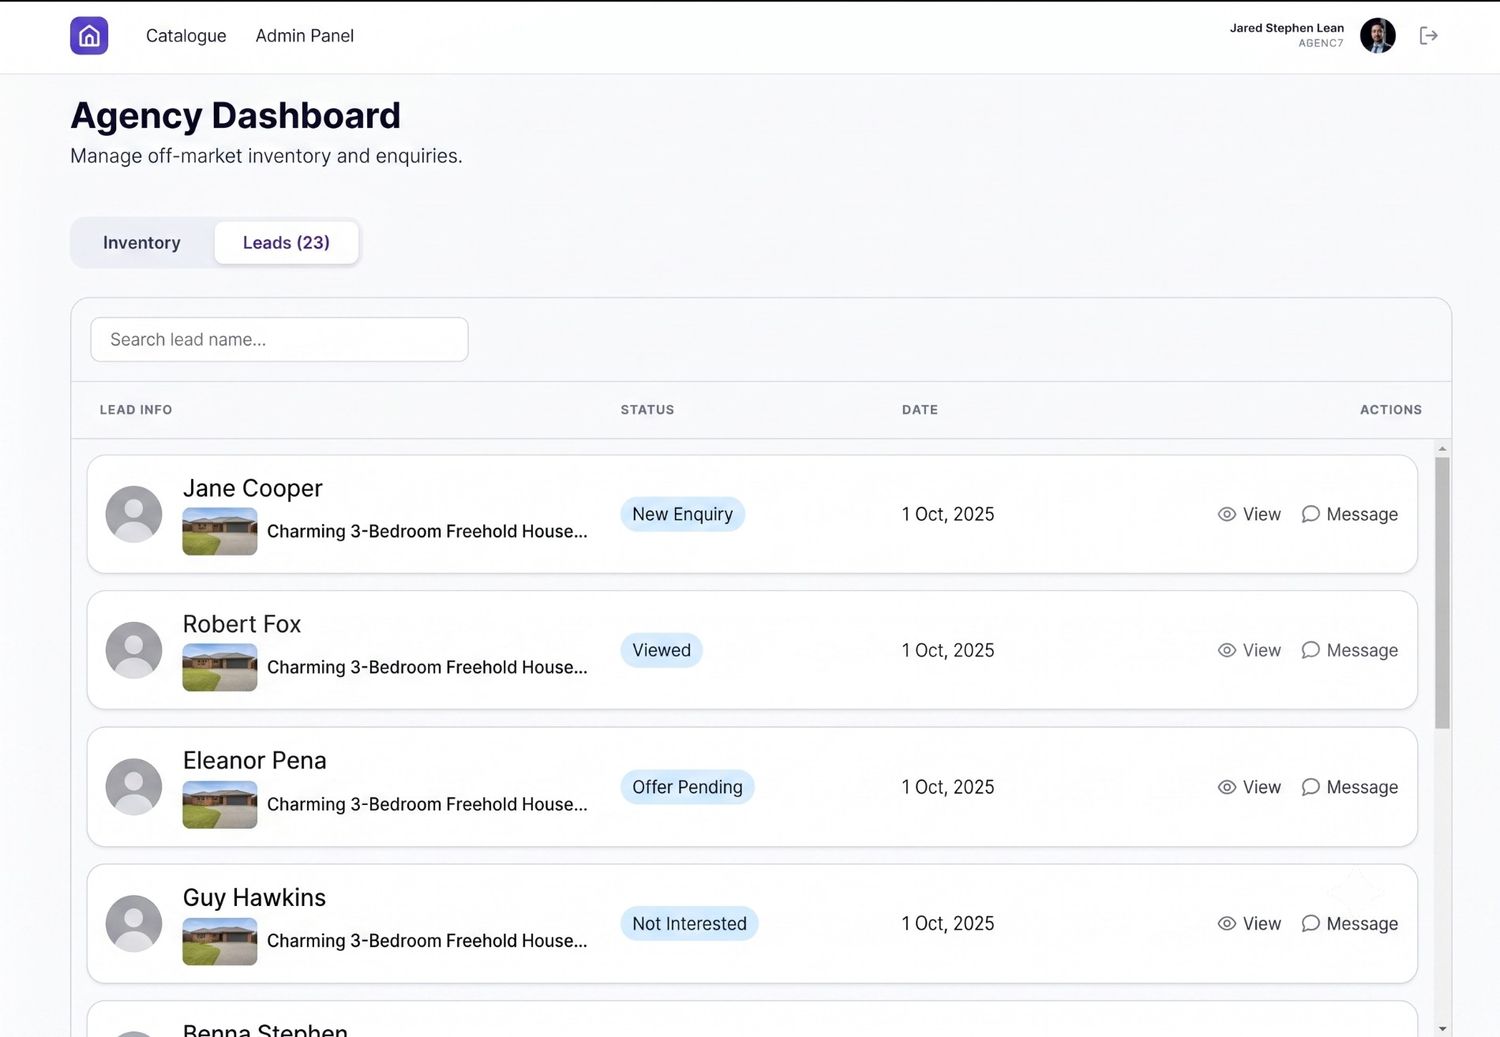Click the Eleanor Pena name

[x=255, y=760]
